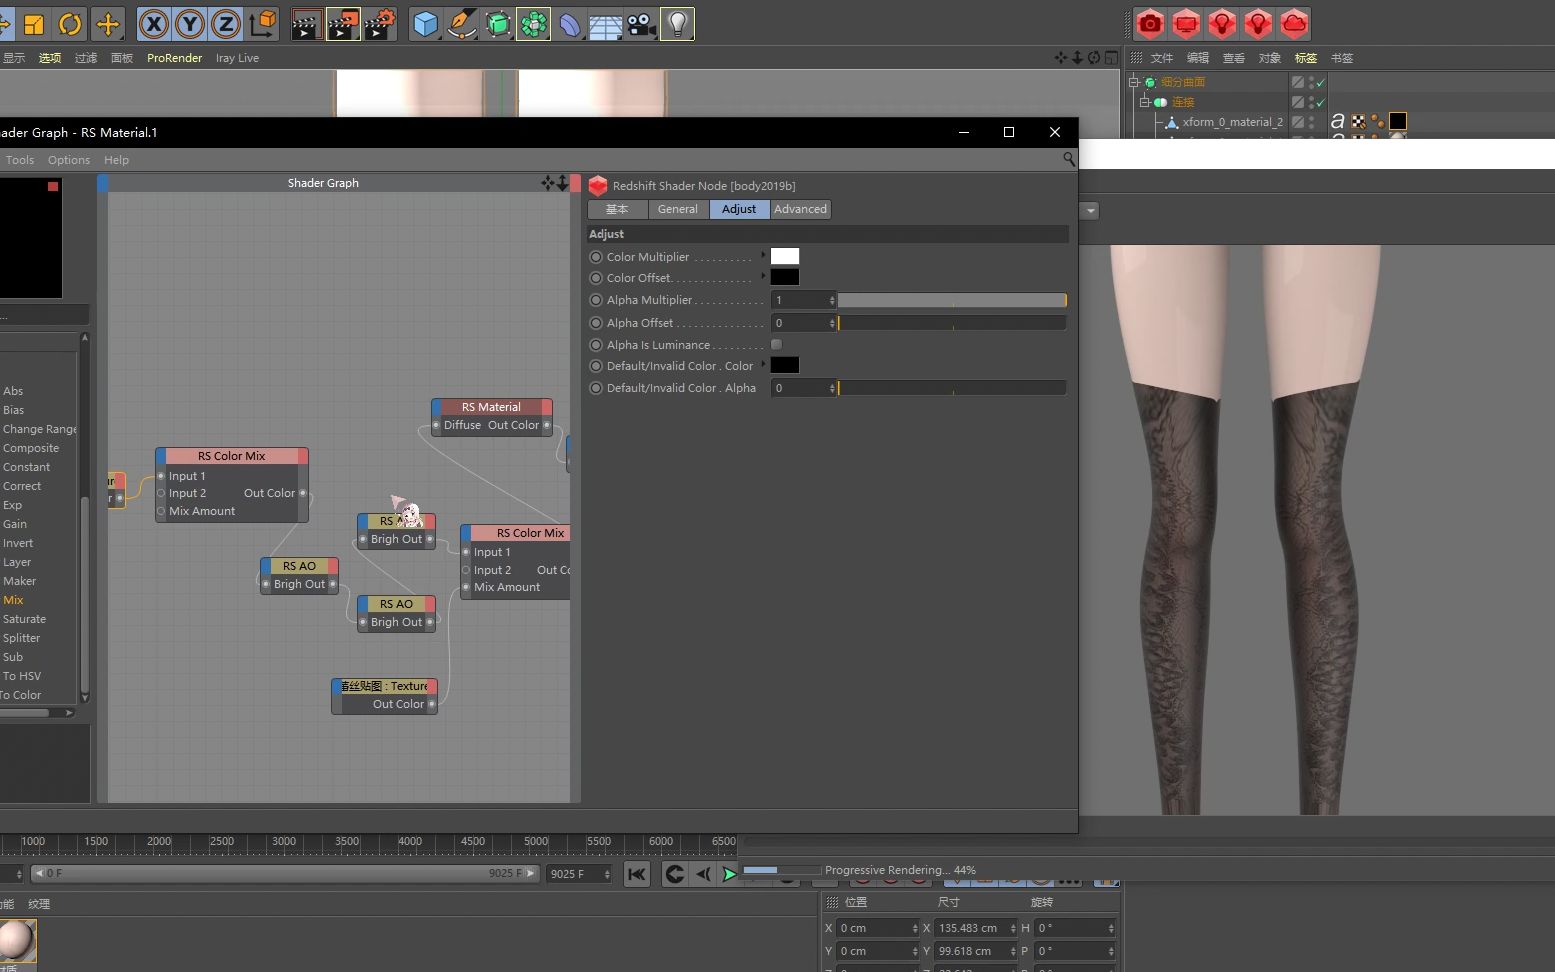Image resolution: width=1555 pixels, height=972 pixels.
Task: Toggle the Color Multiplier animation radio dot
Action: click(x=596, y=257)
